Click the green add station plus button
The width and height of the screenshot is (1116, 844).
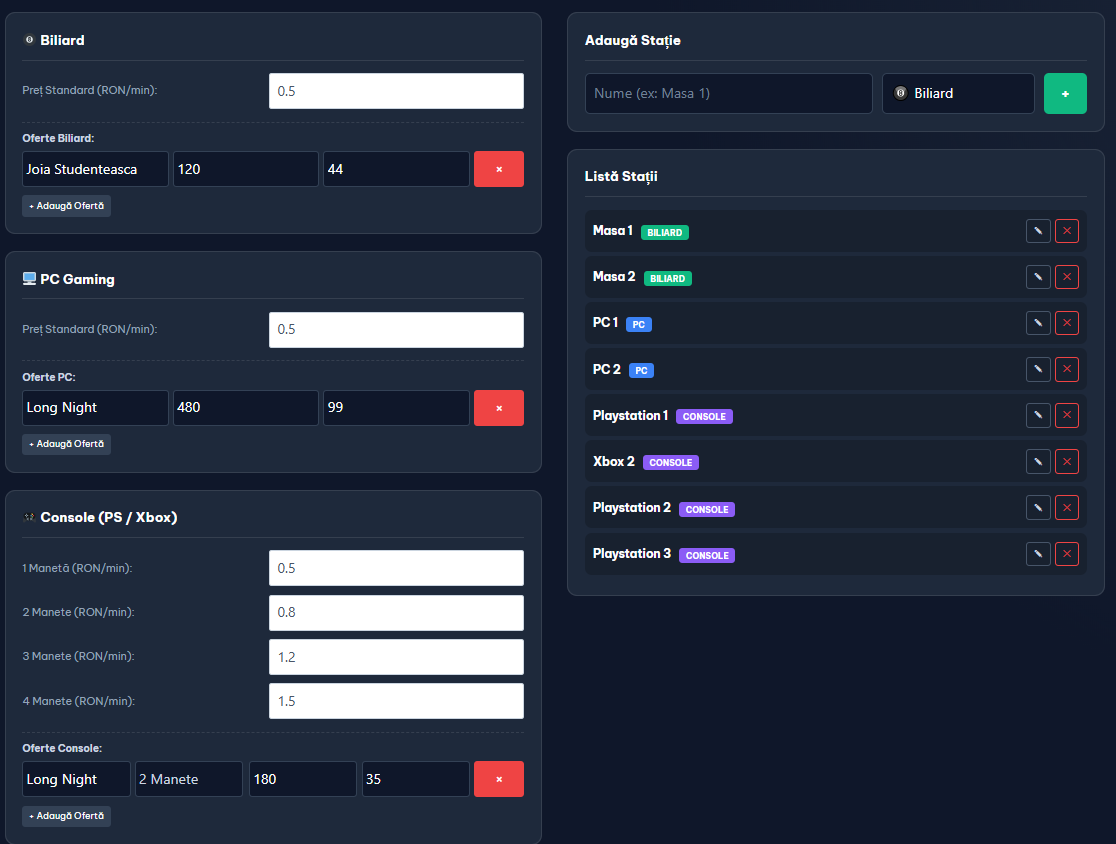[1065, 93]
